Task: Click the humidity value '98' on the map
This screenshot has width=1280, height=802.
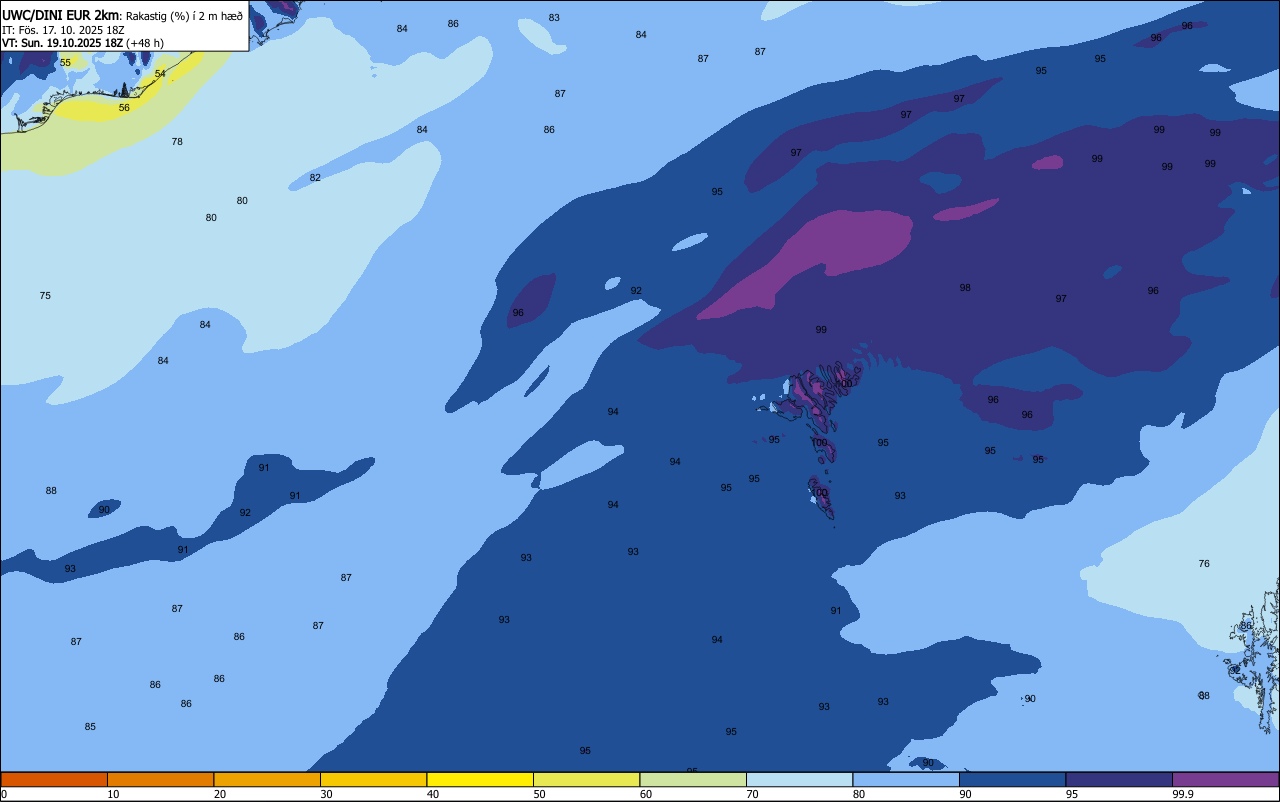Action: [965, 288]
